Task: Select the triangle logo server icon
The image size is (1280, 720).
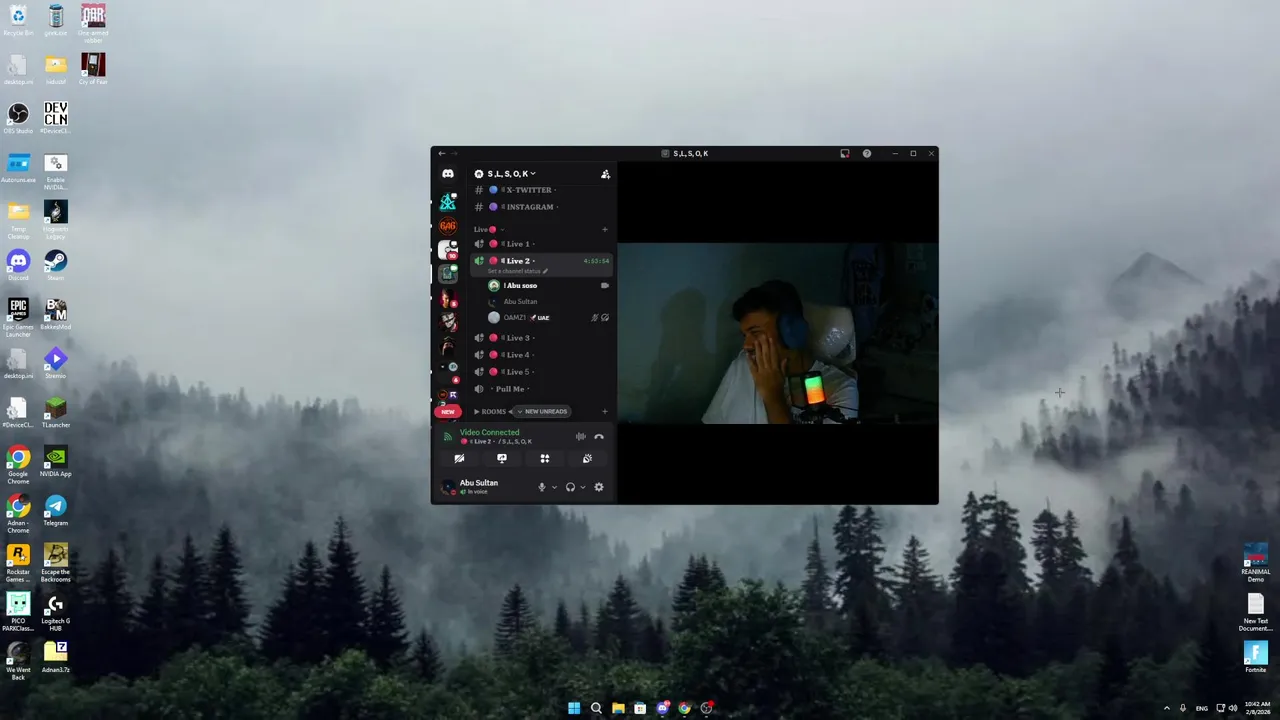Action: click(448, 202)
